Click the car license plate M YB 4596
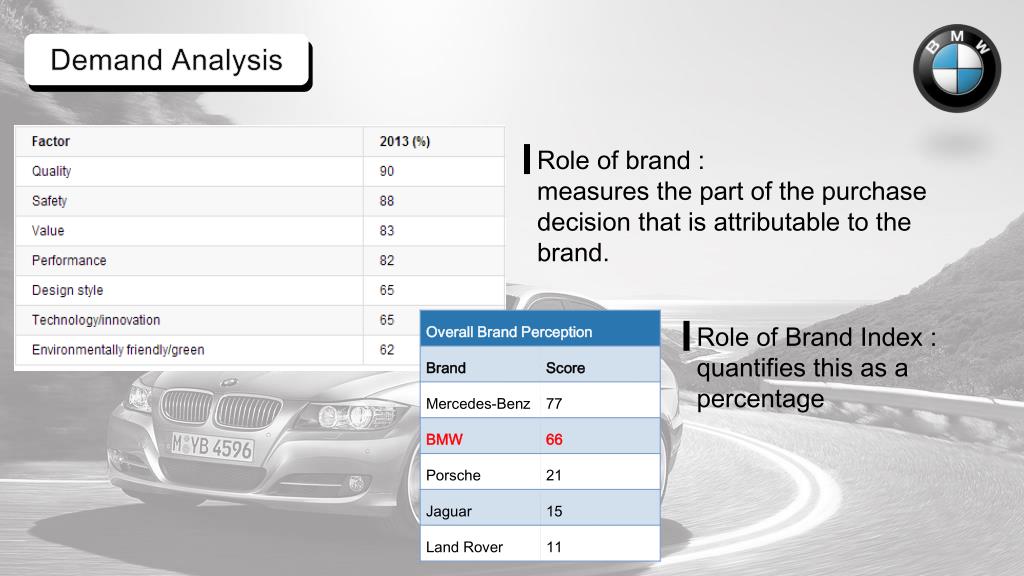 click(x=212, y=446)
